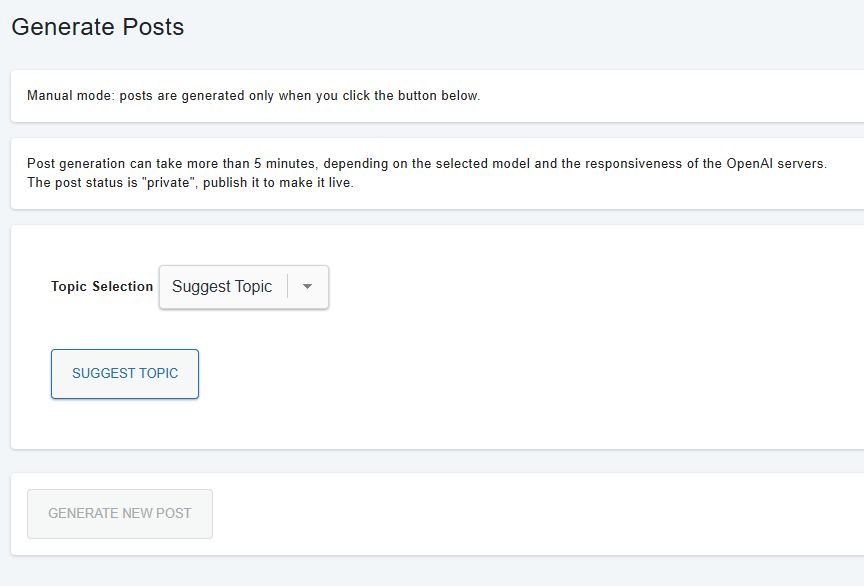
Task: Click the Topic Selection dropdown arrow icon
Action: (x=307, y=287)
